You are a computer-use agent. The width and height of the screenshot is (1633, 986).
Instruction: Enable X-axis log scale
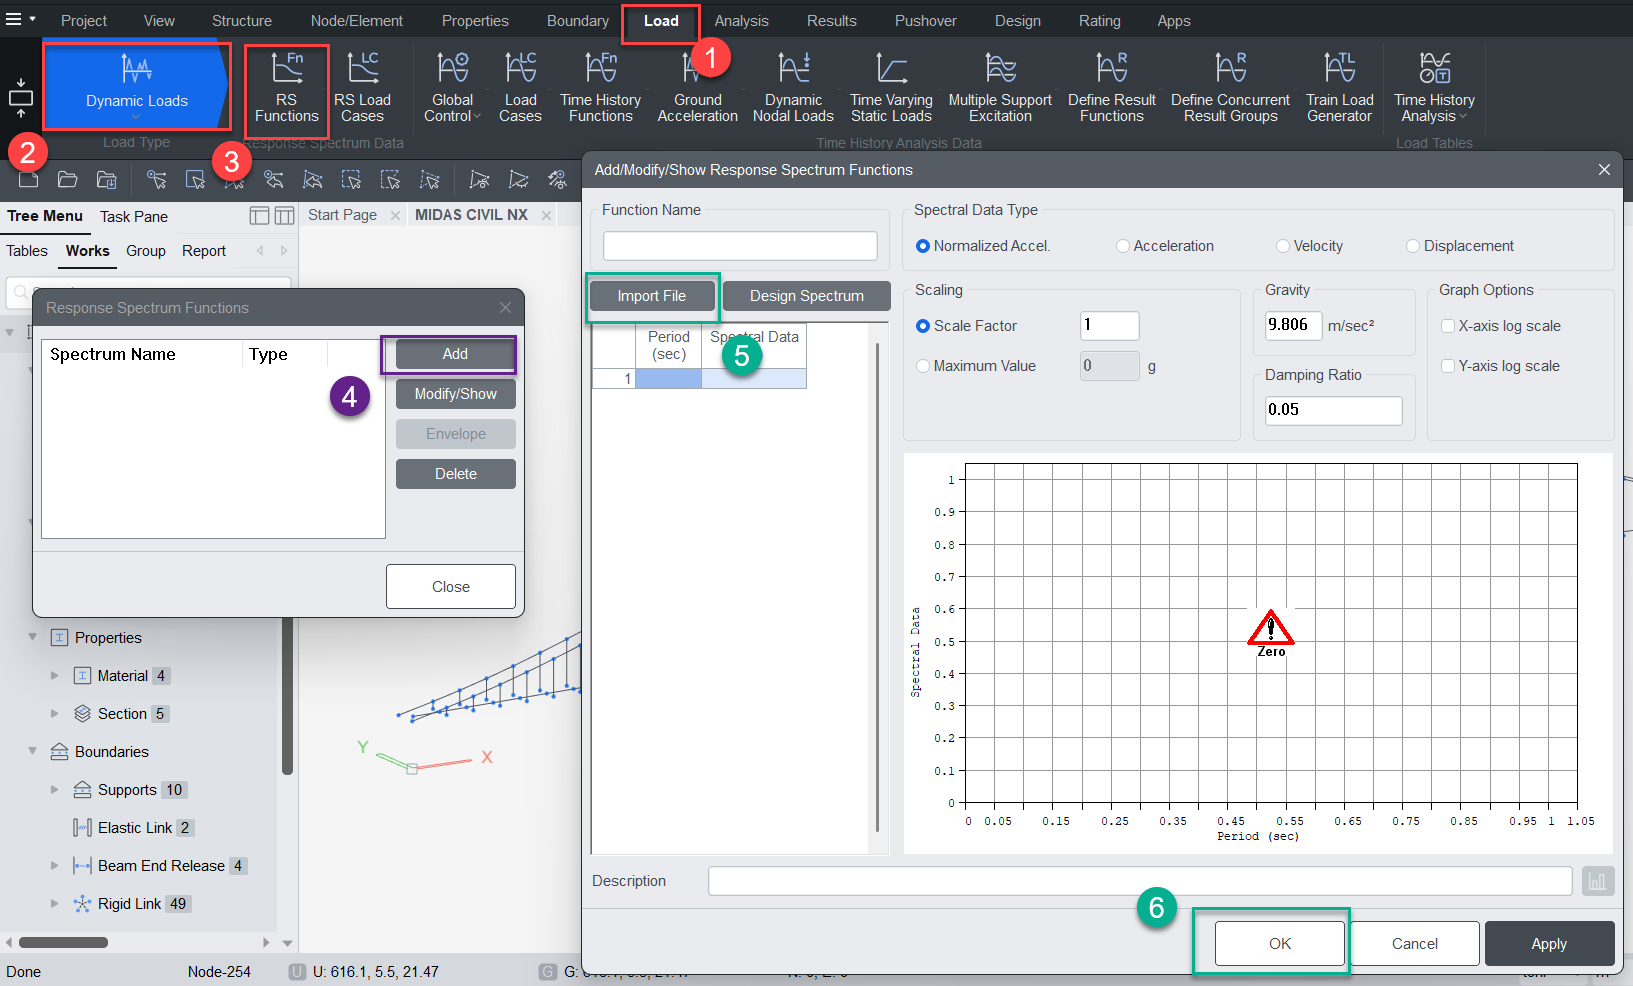click(1448, 326)
